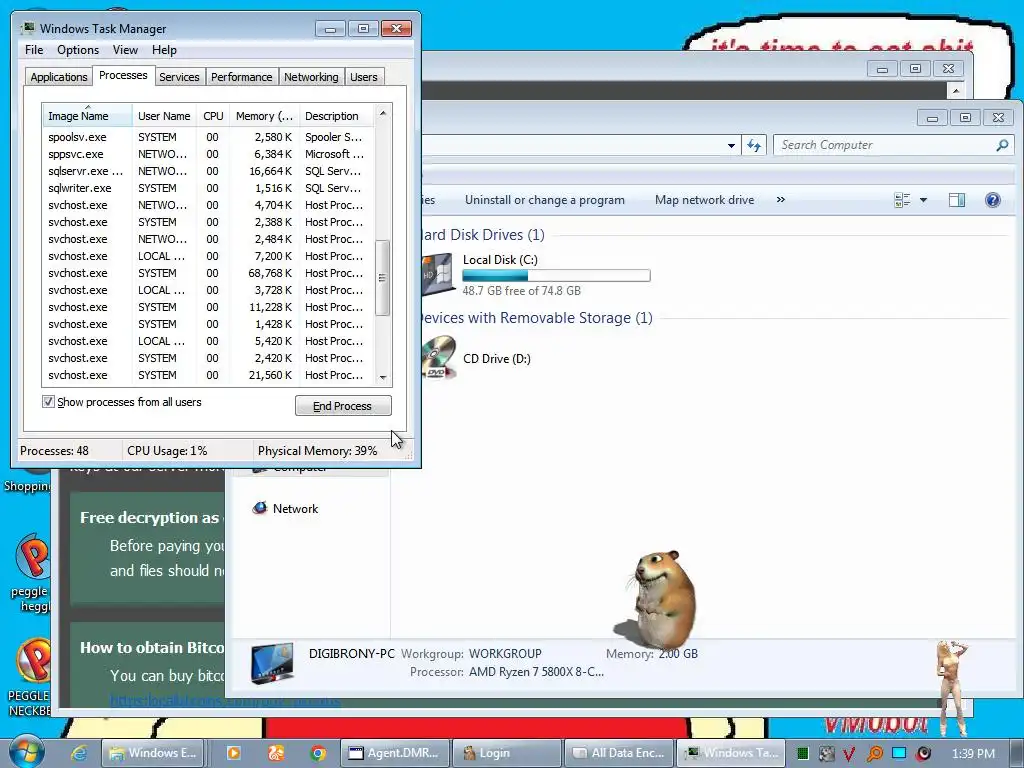
Task: Open Agent.DMR taskbar button
Action: tap(394, 753)
